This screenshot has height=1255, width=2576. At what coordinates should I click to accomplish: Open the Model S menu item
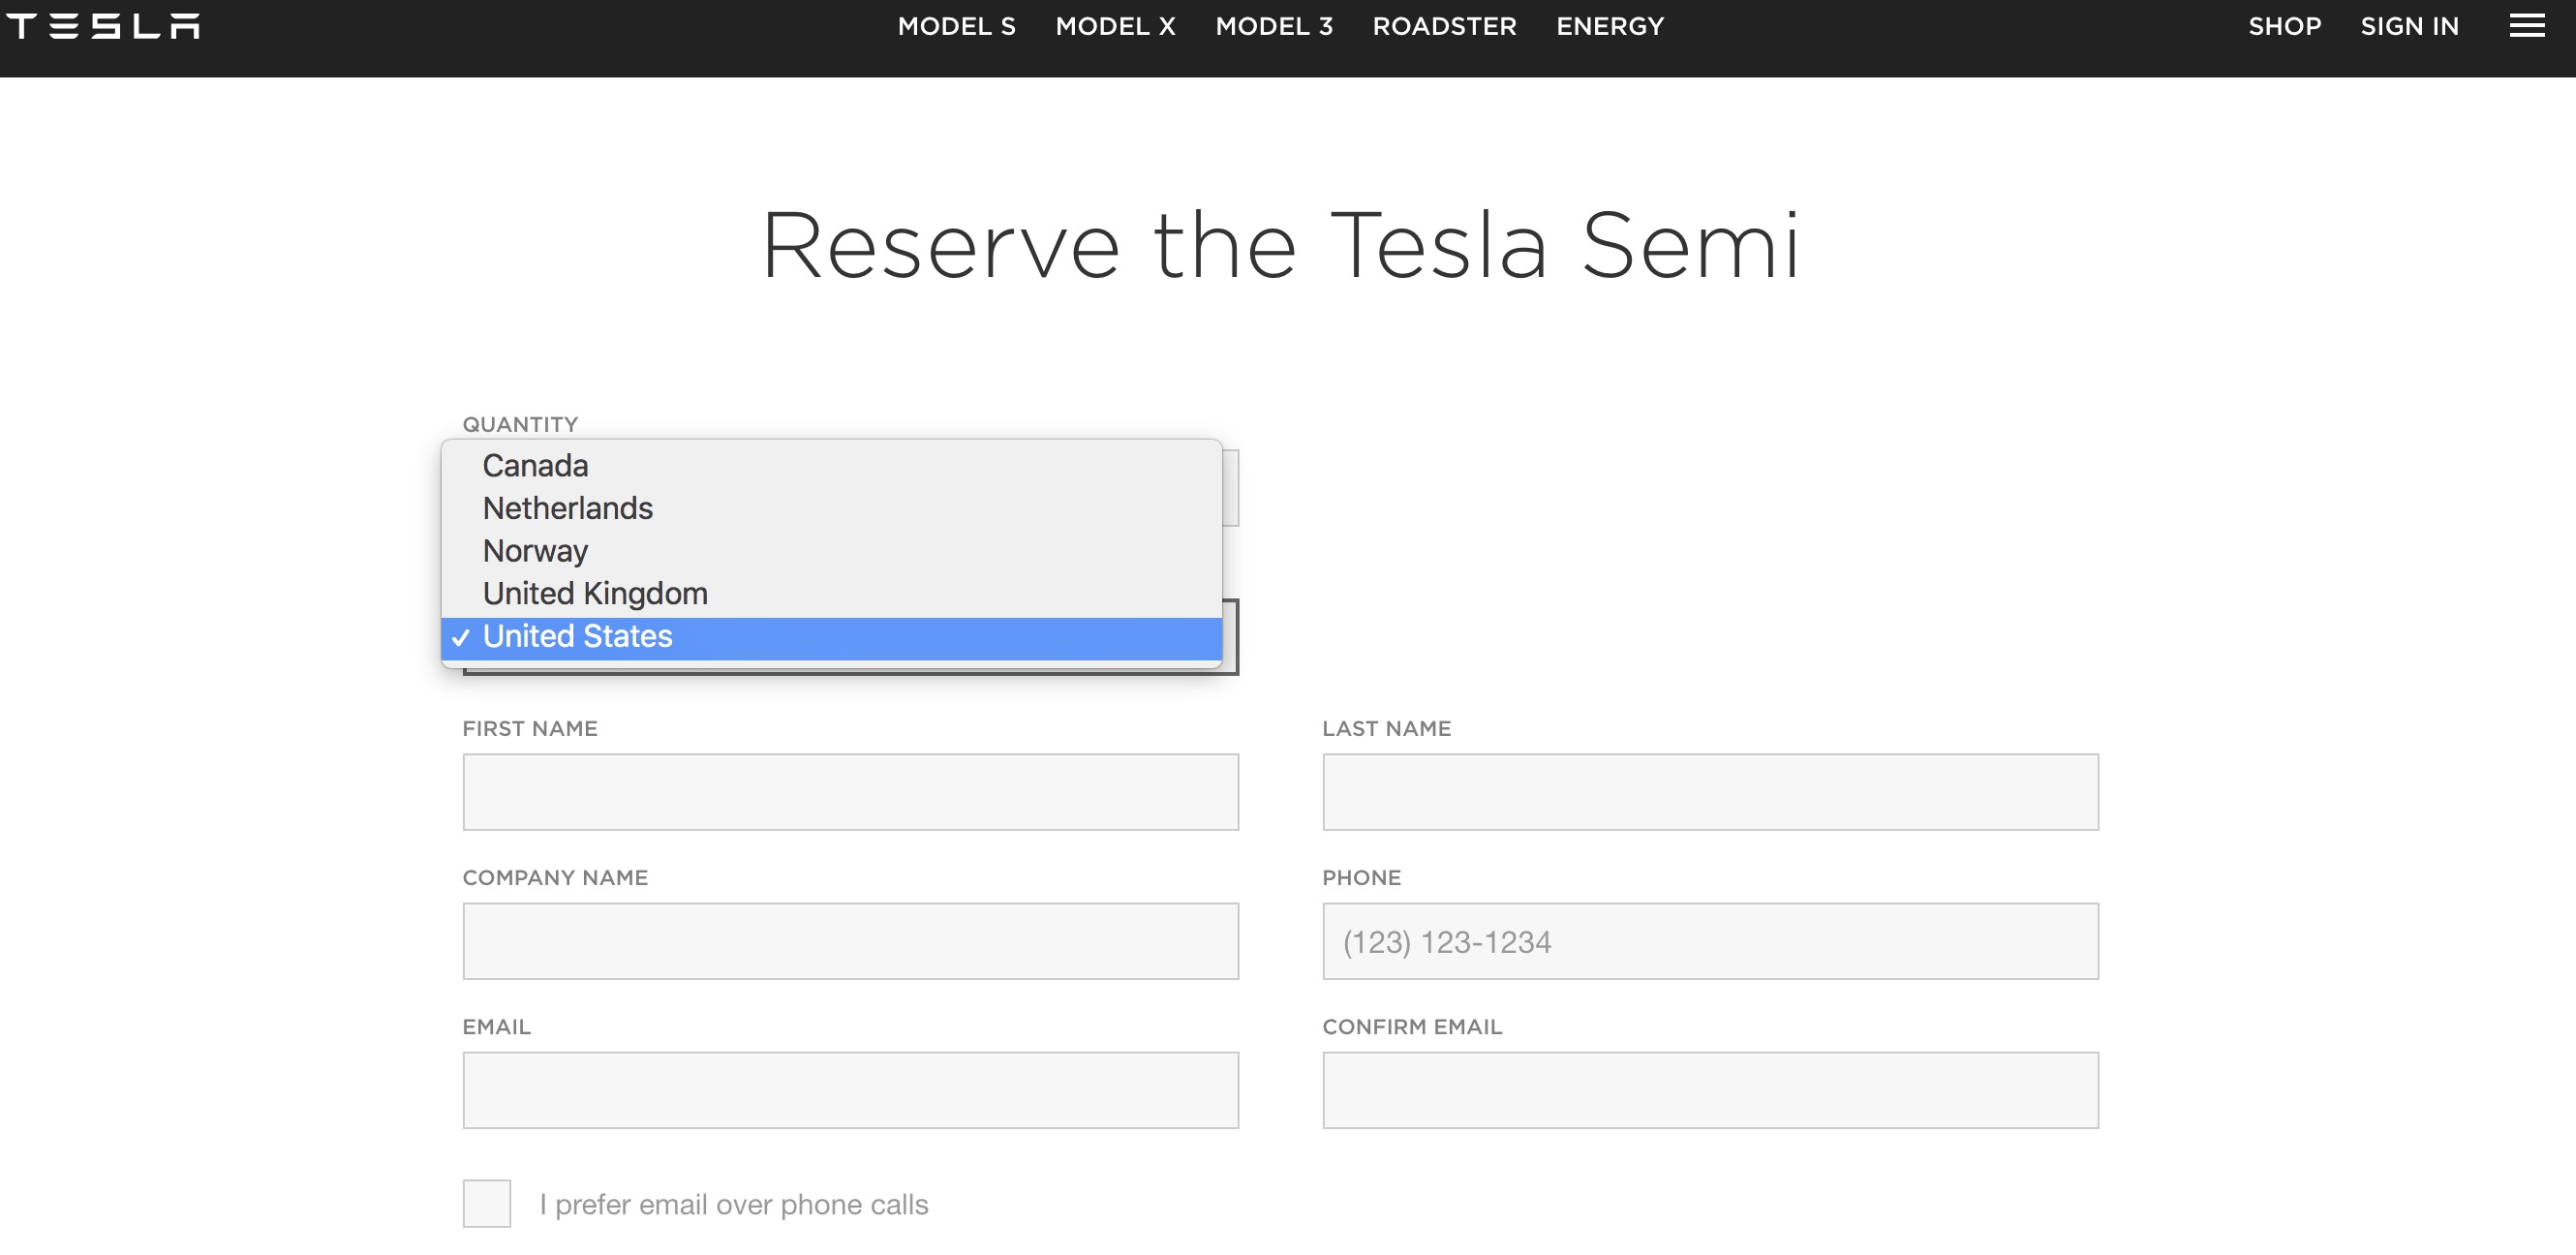956,26
